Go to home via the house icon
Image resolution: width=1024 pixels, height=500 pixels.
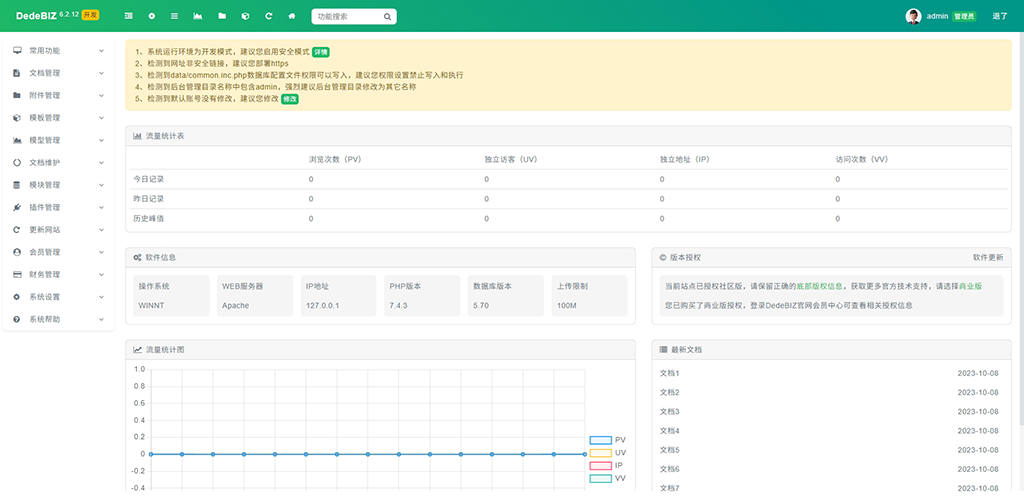291,17
